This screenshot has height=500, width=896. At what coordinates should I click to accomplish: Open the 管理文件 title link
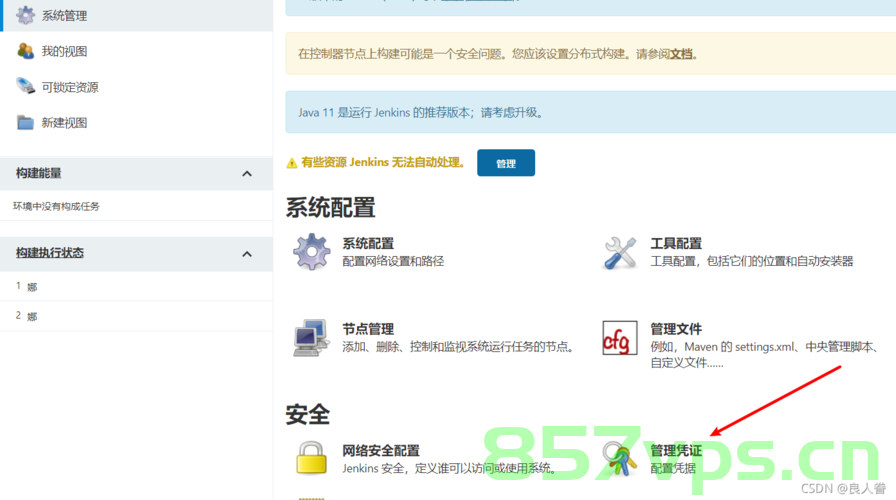[676, 329]
